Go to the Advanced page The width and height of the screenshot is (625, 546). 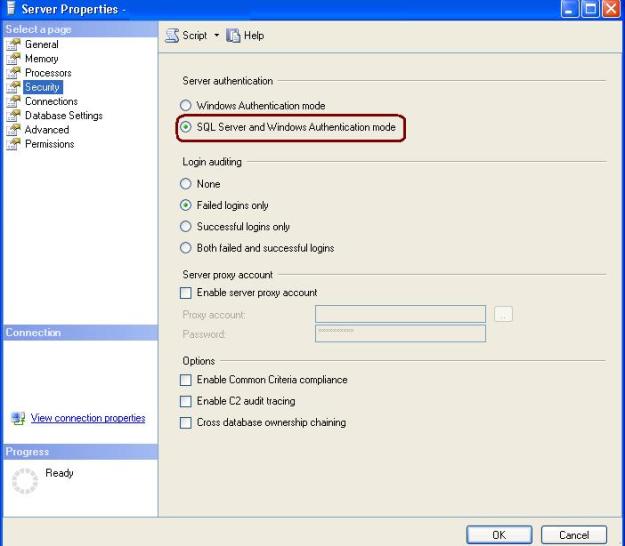pyautogui.click(x=47, y=130)
